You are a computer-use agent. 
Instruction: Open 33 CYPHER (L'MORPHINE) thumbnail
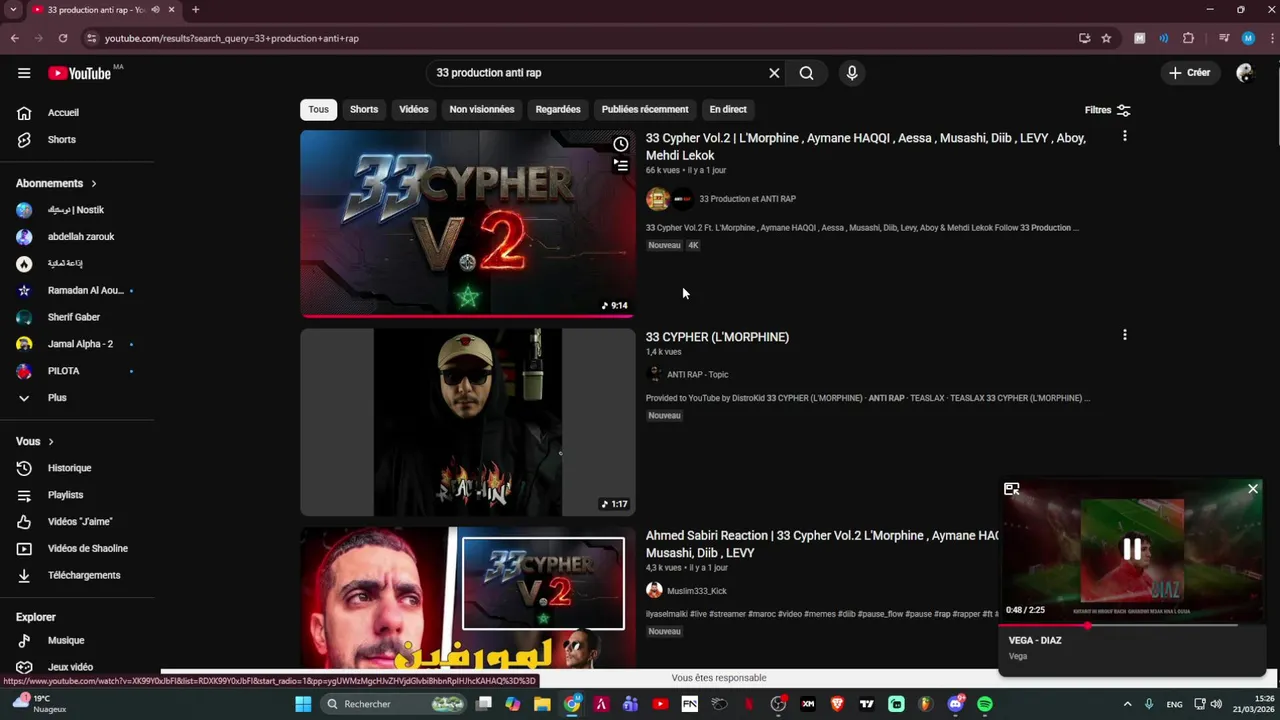[x=467, y=422]
